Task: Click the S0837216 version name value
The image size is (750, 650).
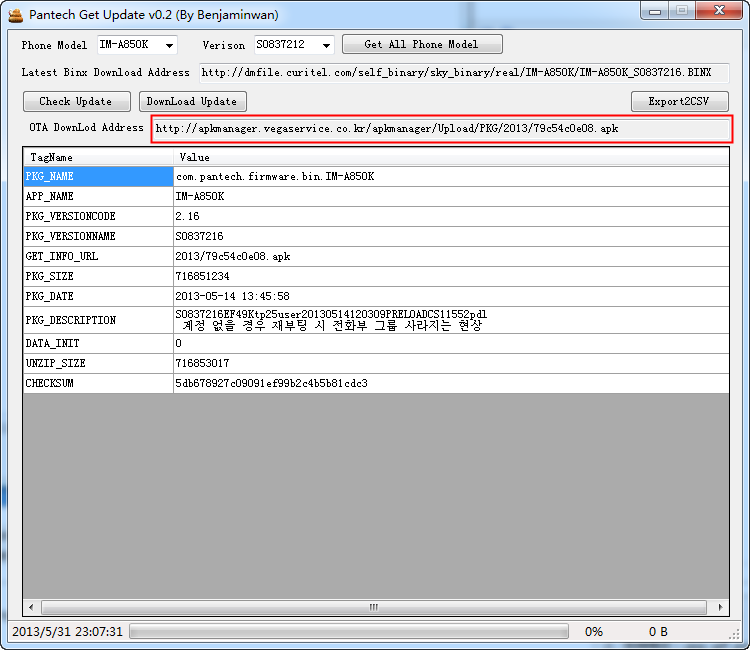Action: click(x=451, y=237)
